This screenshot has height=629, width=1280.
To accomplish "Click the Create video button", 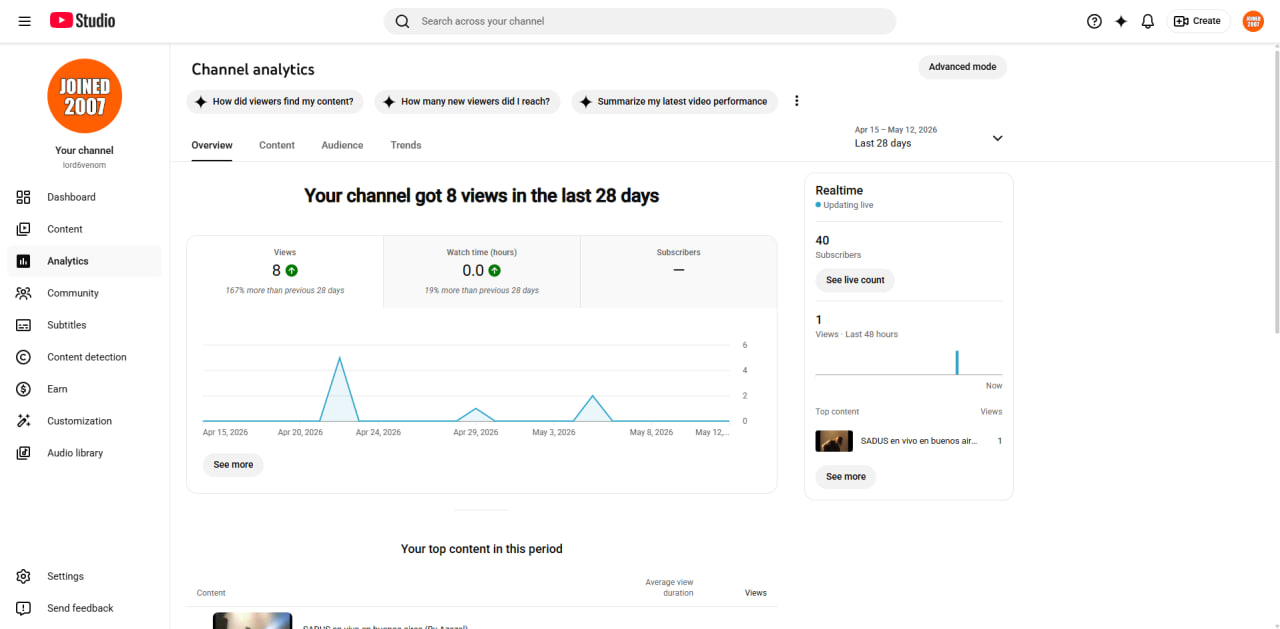I will [1198, 21].
